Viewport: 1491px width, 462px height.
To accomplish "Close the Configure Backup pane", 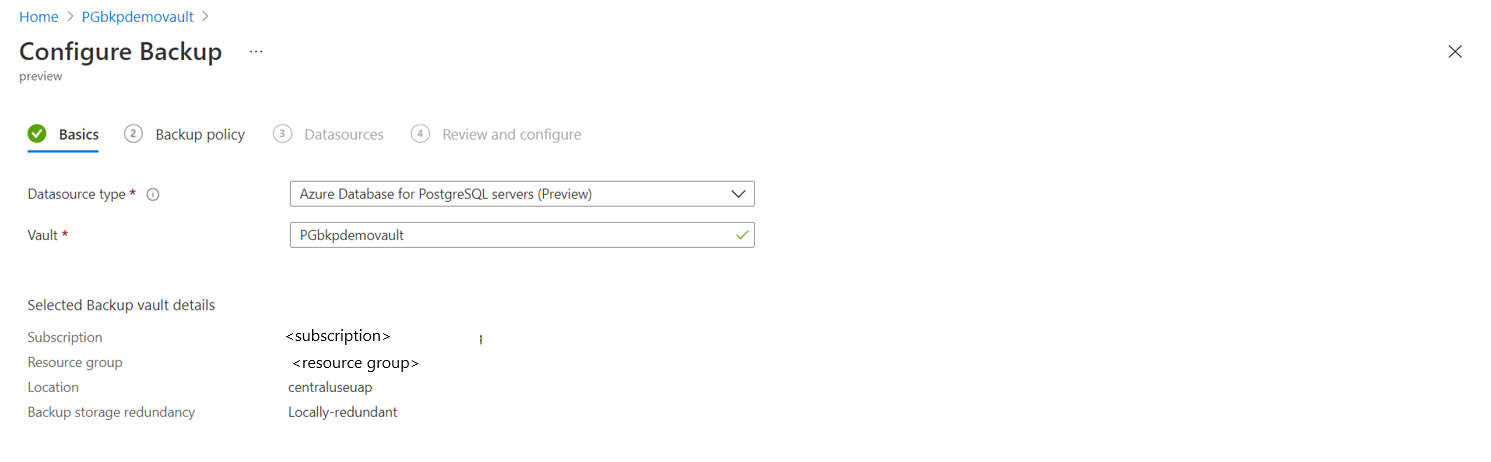I will 1455,52.
